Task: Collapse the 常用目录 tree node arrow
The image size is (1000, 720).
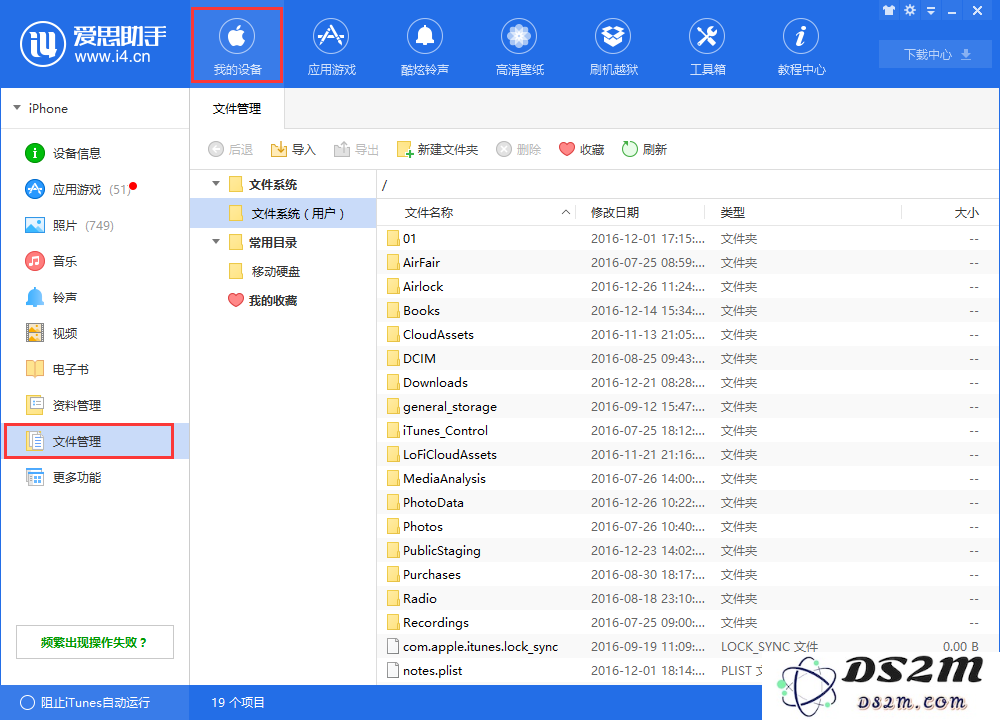Action: tap(216, 242)
